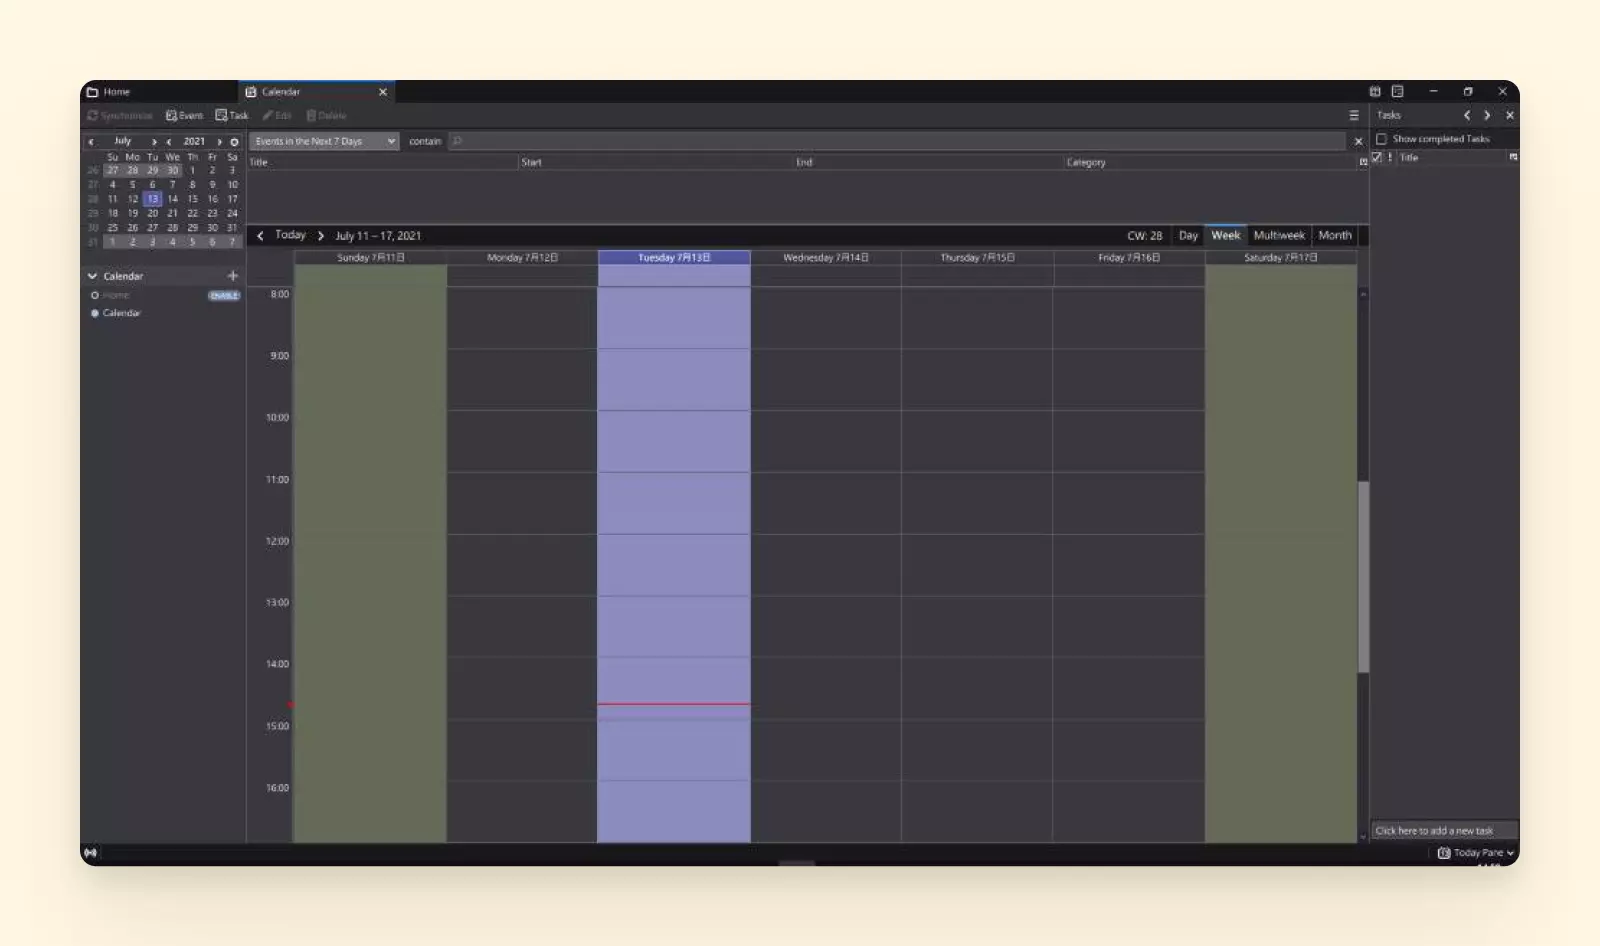Go to next day in Tasks pane
The height and width of the screenshot is (946, 1600).
(1487, 116)
